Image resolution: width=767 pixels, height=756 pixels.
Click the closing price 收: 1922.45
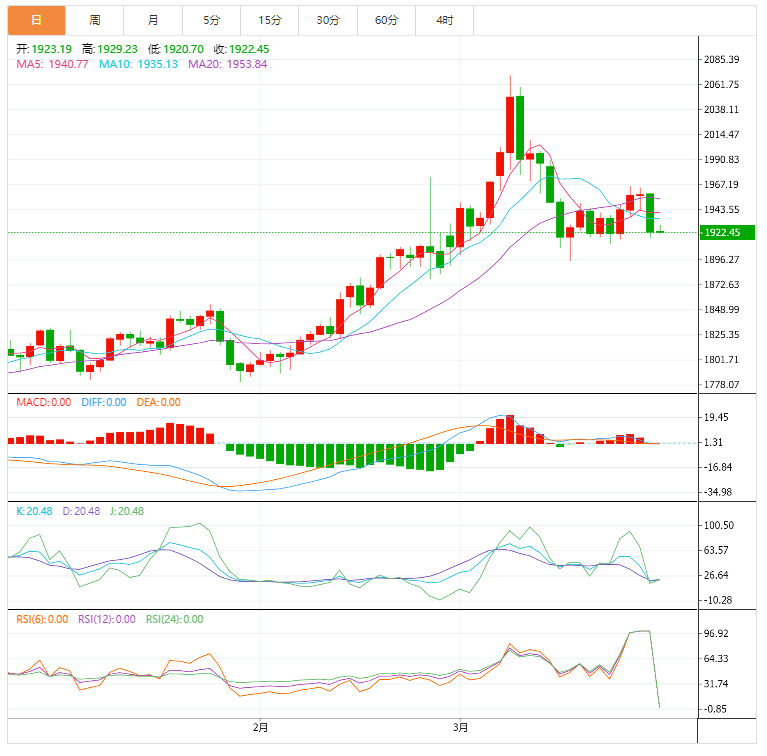click(x=241, y=49)
